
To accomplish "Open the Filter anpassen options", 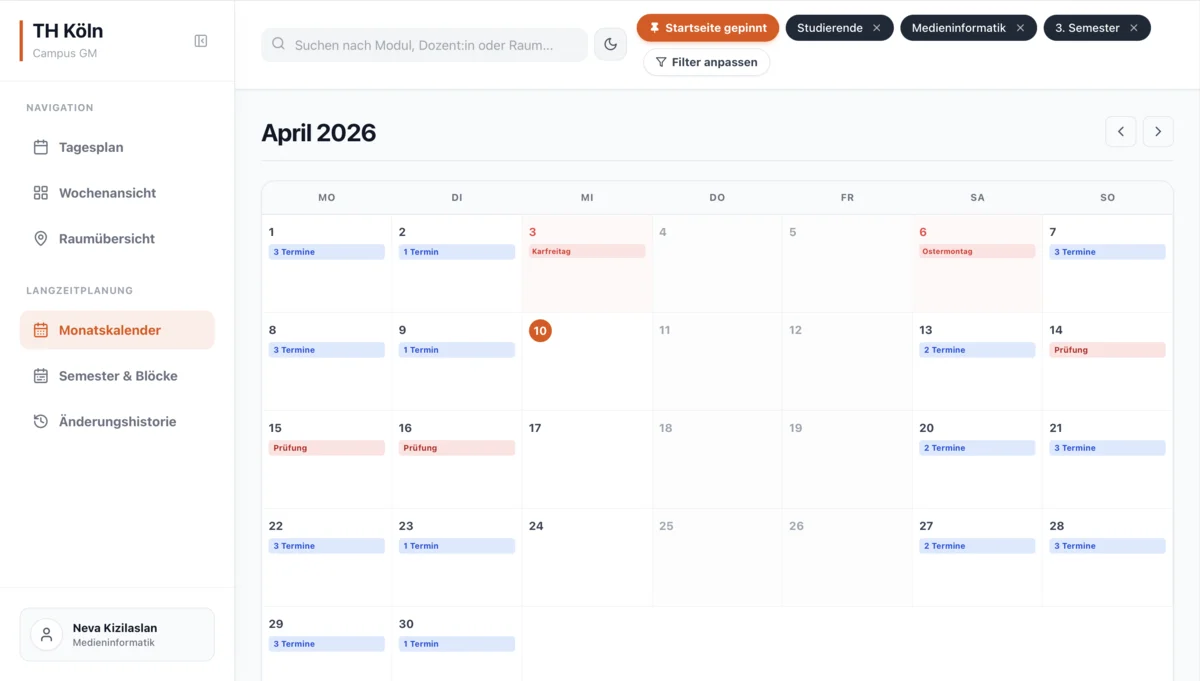I will point(706,62).
